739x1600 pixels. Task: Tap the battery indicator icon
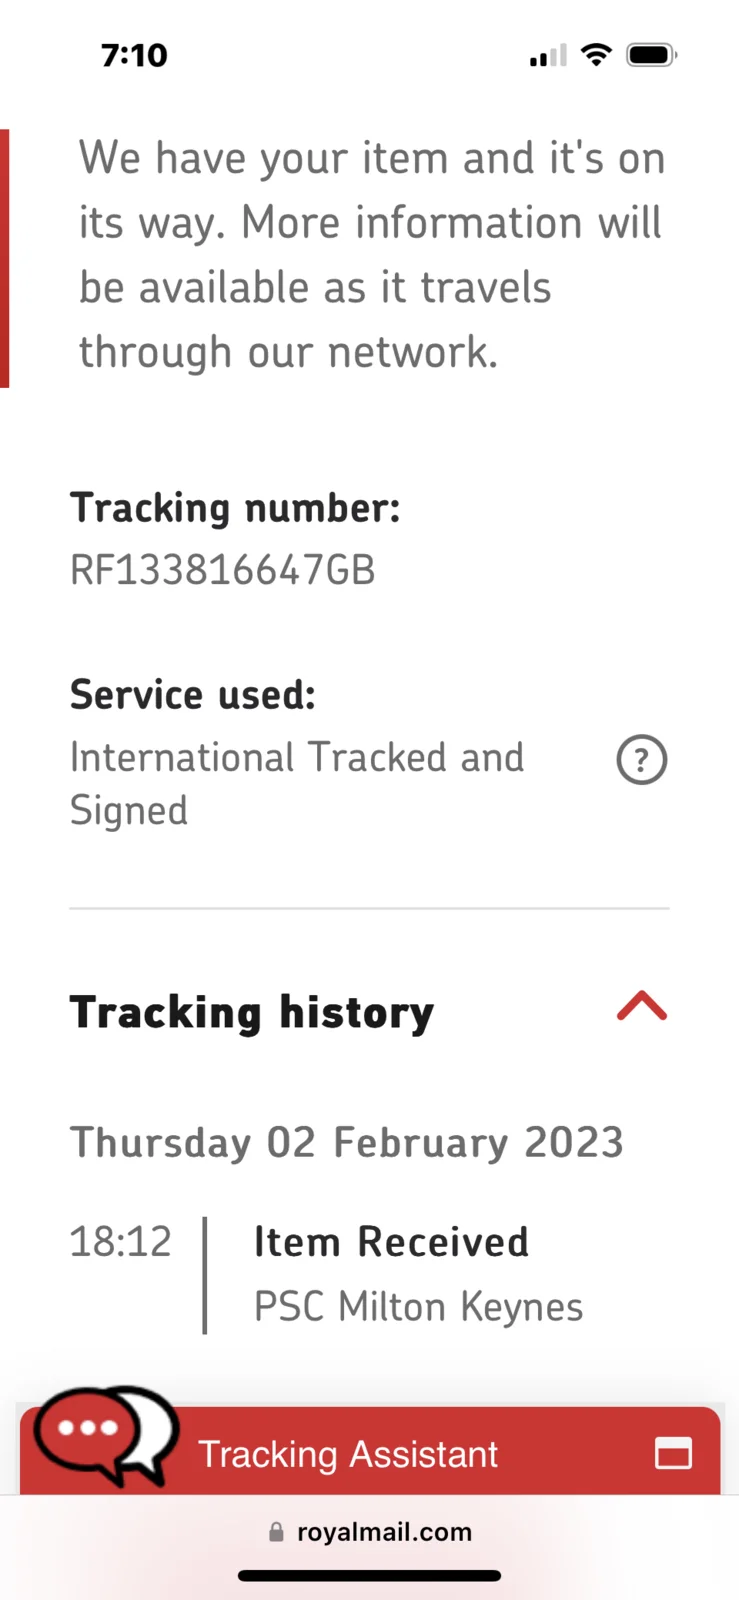[651, 55]
